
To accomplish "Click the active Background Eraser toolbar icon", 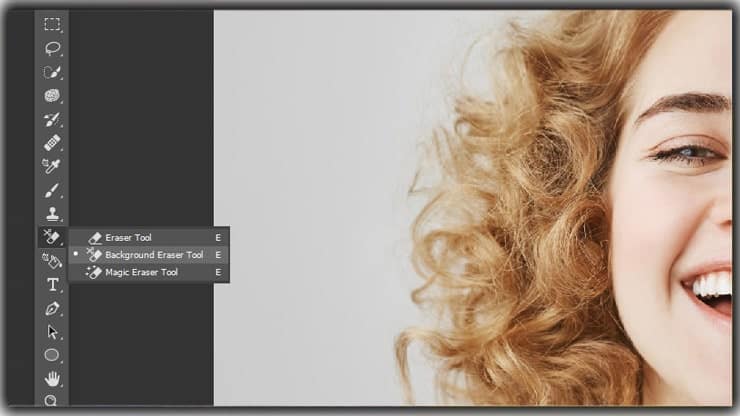I will [x=52, y=237].
